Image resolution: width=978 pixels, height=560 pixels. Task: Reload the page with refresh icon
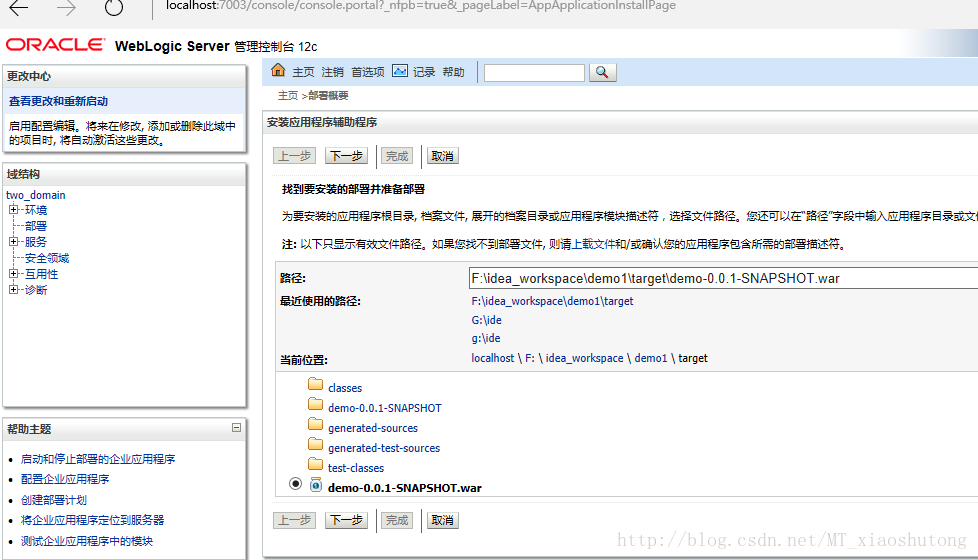tap(114, 7)
